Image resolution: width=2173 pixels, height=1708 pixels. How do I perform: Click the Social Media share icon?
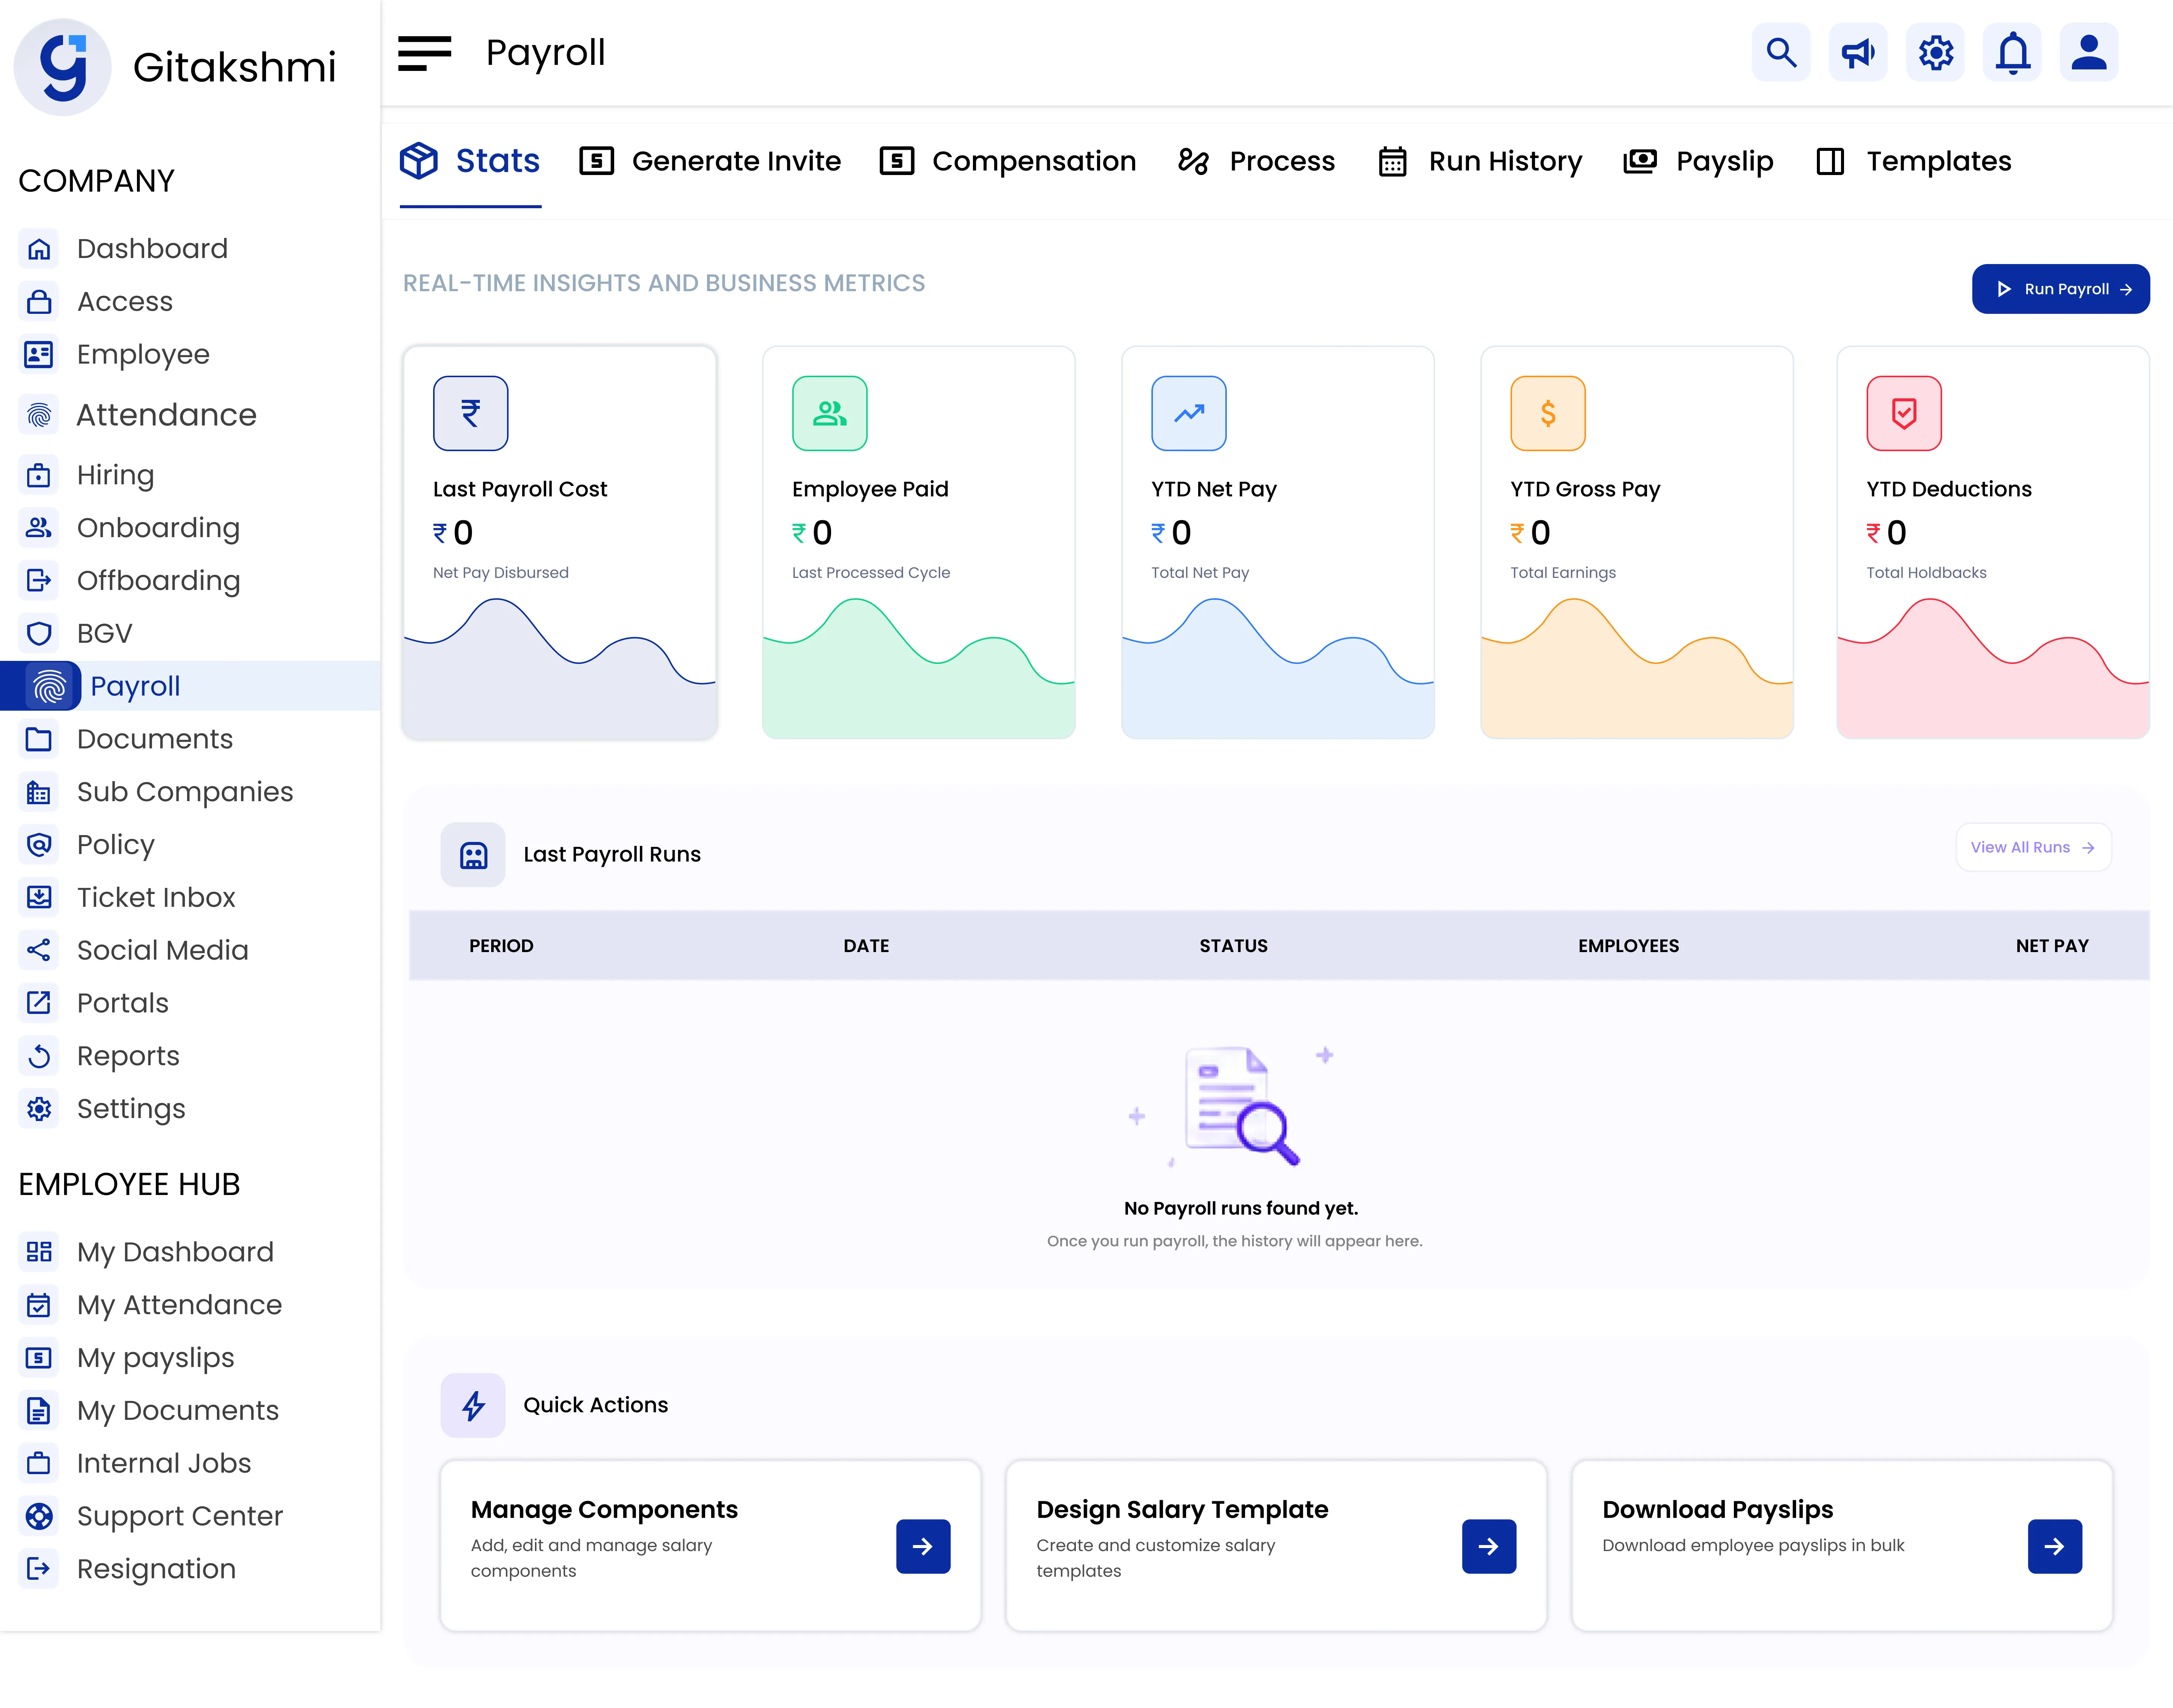39,950
